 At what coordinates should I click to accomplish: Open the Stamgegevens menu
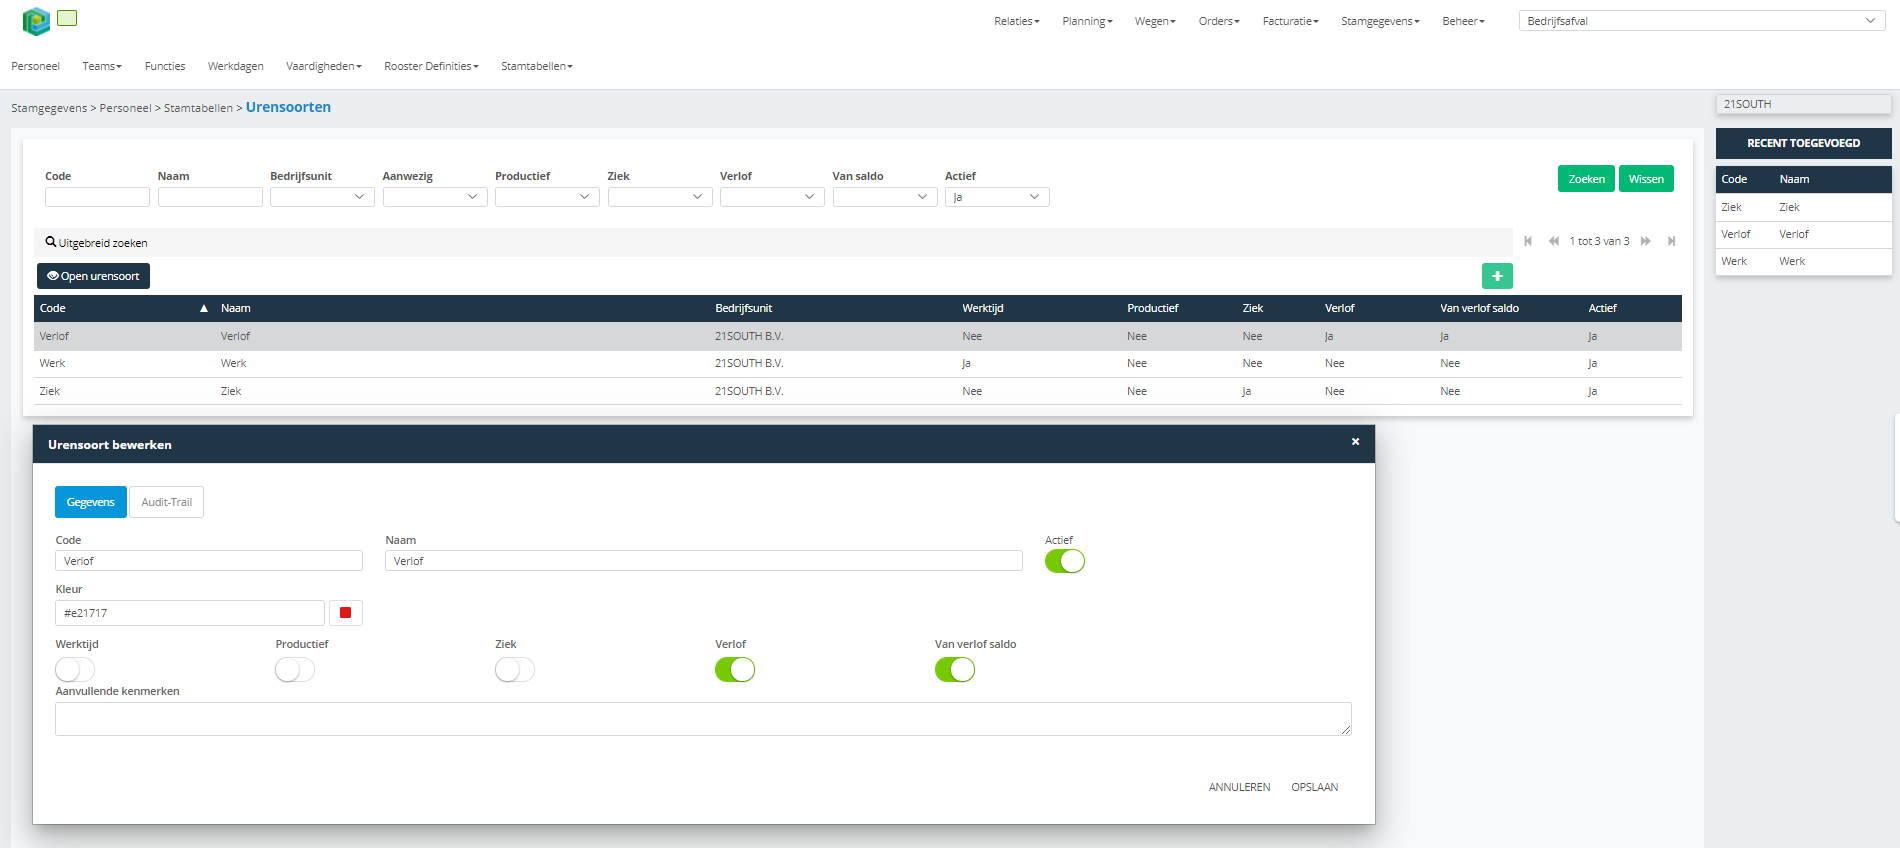pos(1380,21)
